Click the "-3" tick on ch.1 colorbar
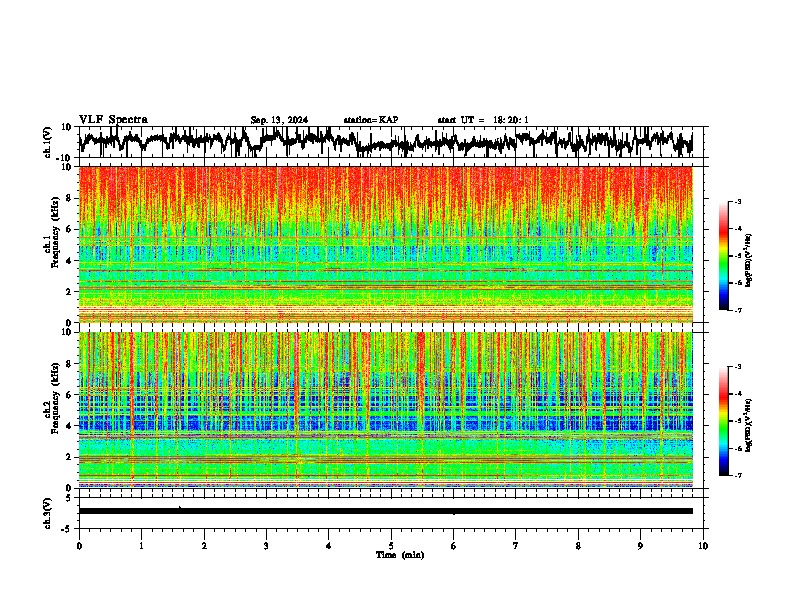The image size is (792, 612). (737, 202)
